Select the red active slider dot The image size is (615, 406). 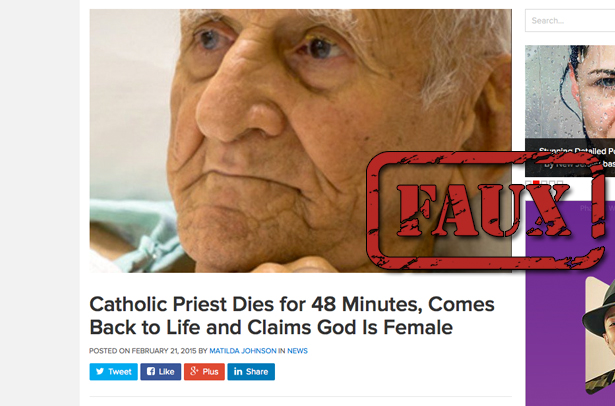[x=536, y=183]
